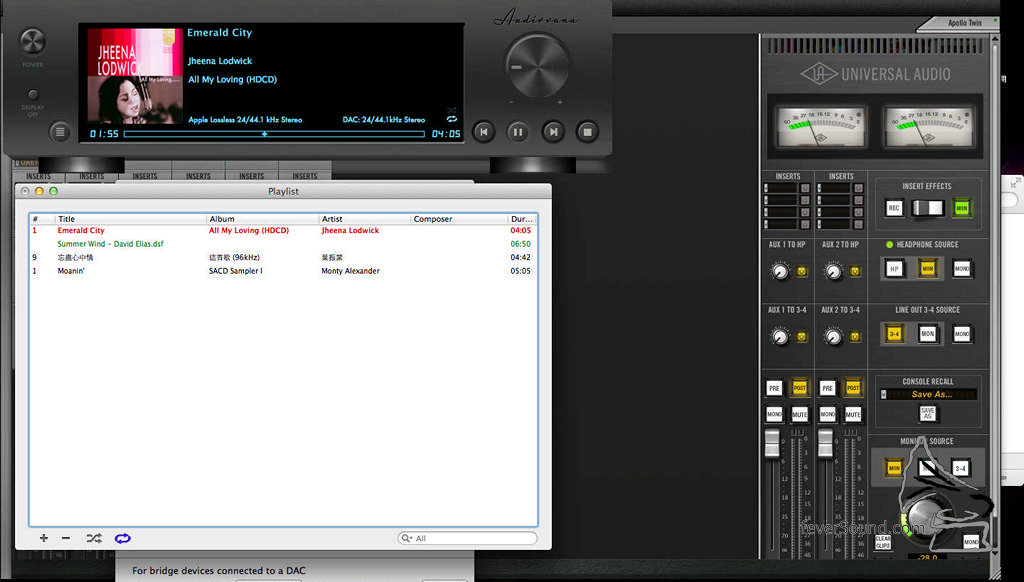Select HP as the Headphone Source
This screenshot has height=582, width=1024.
click(x=894, y=268)
